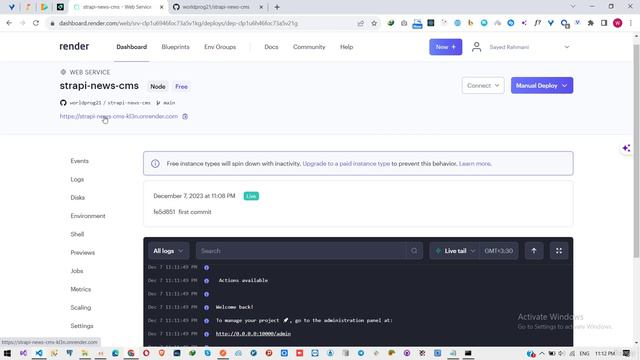The width and height of the screenshot is (640, 360).
Task: Open the Render logo home link
Action: click(74, 47)
